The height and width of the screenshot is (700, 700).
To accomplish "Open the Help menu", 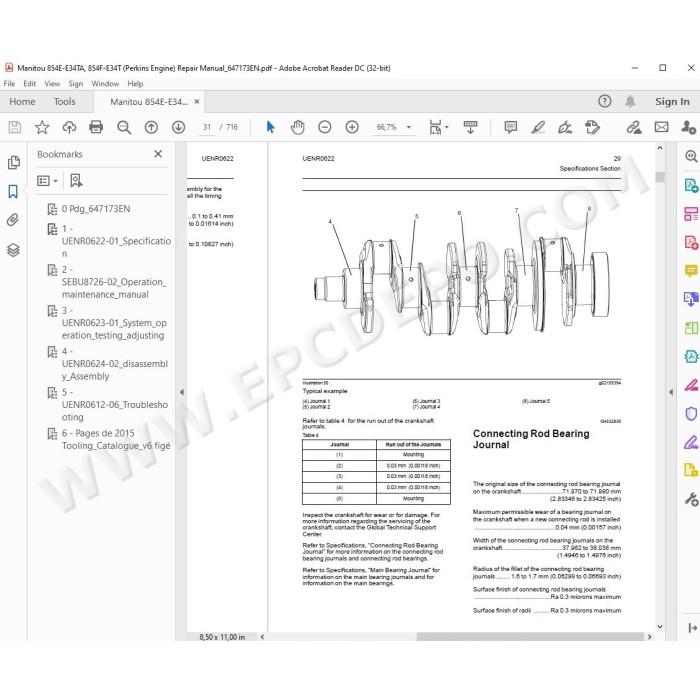I will tap(135, 83).
